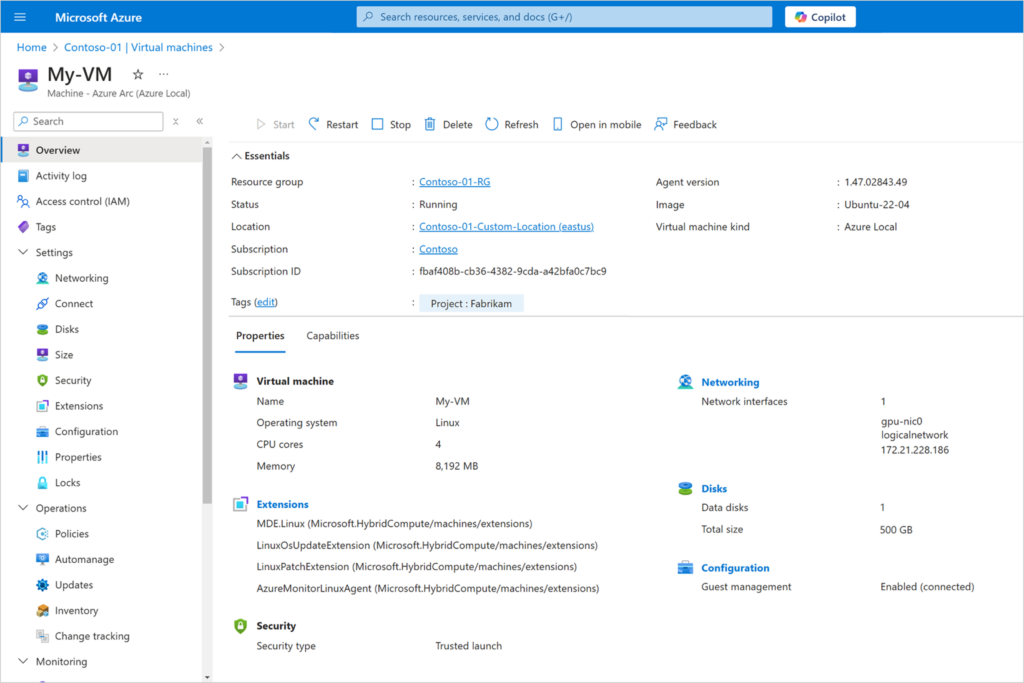Click the Networking sidebar icon

(42, 278)
